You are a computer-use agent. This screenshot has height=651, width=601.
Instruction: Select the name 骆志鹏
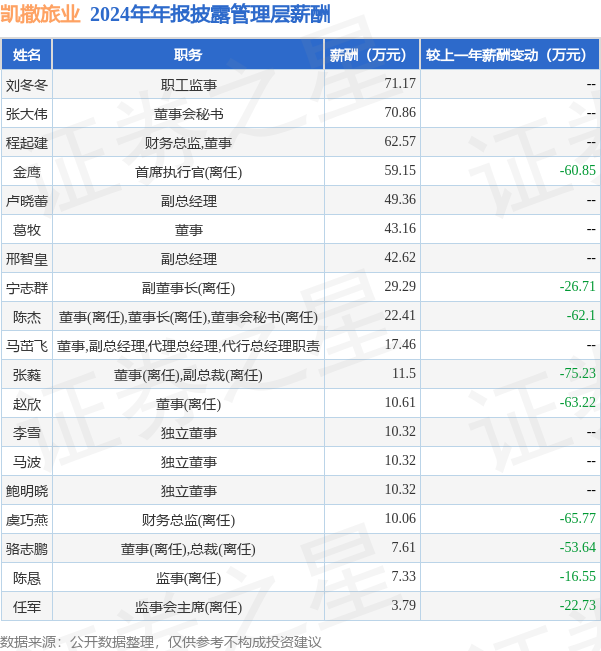tap(27, 549)
